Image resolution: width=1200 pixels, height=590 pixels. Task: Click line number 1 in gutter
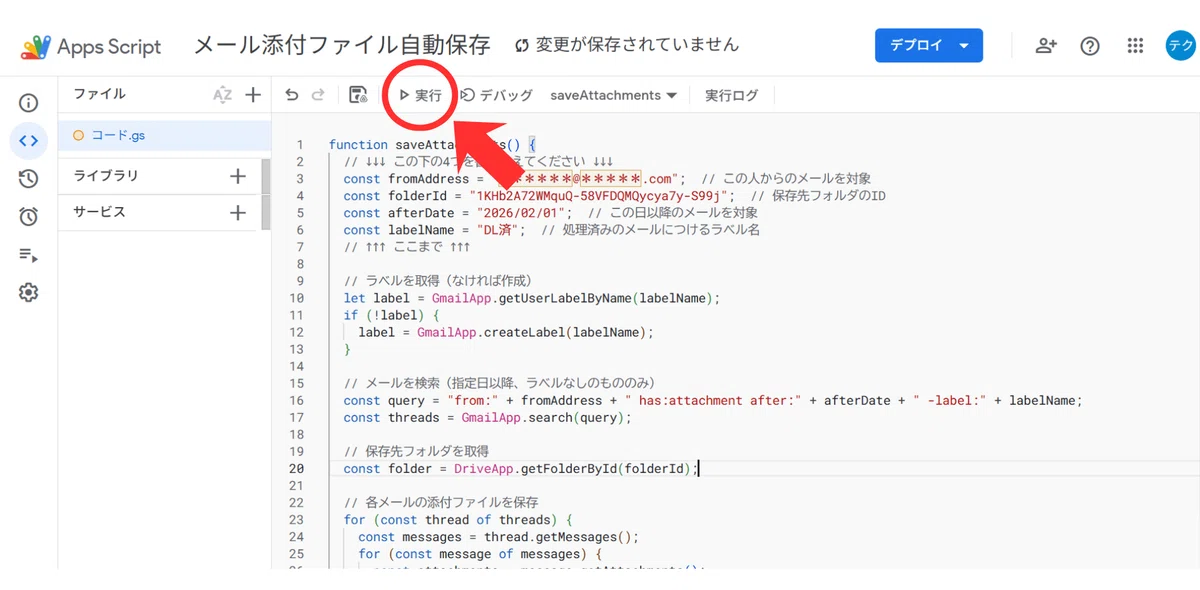point(299,145)
